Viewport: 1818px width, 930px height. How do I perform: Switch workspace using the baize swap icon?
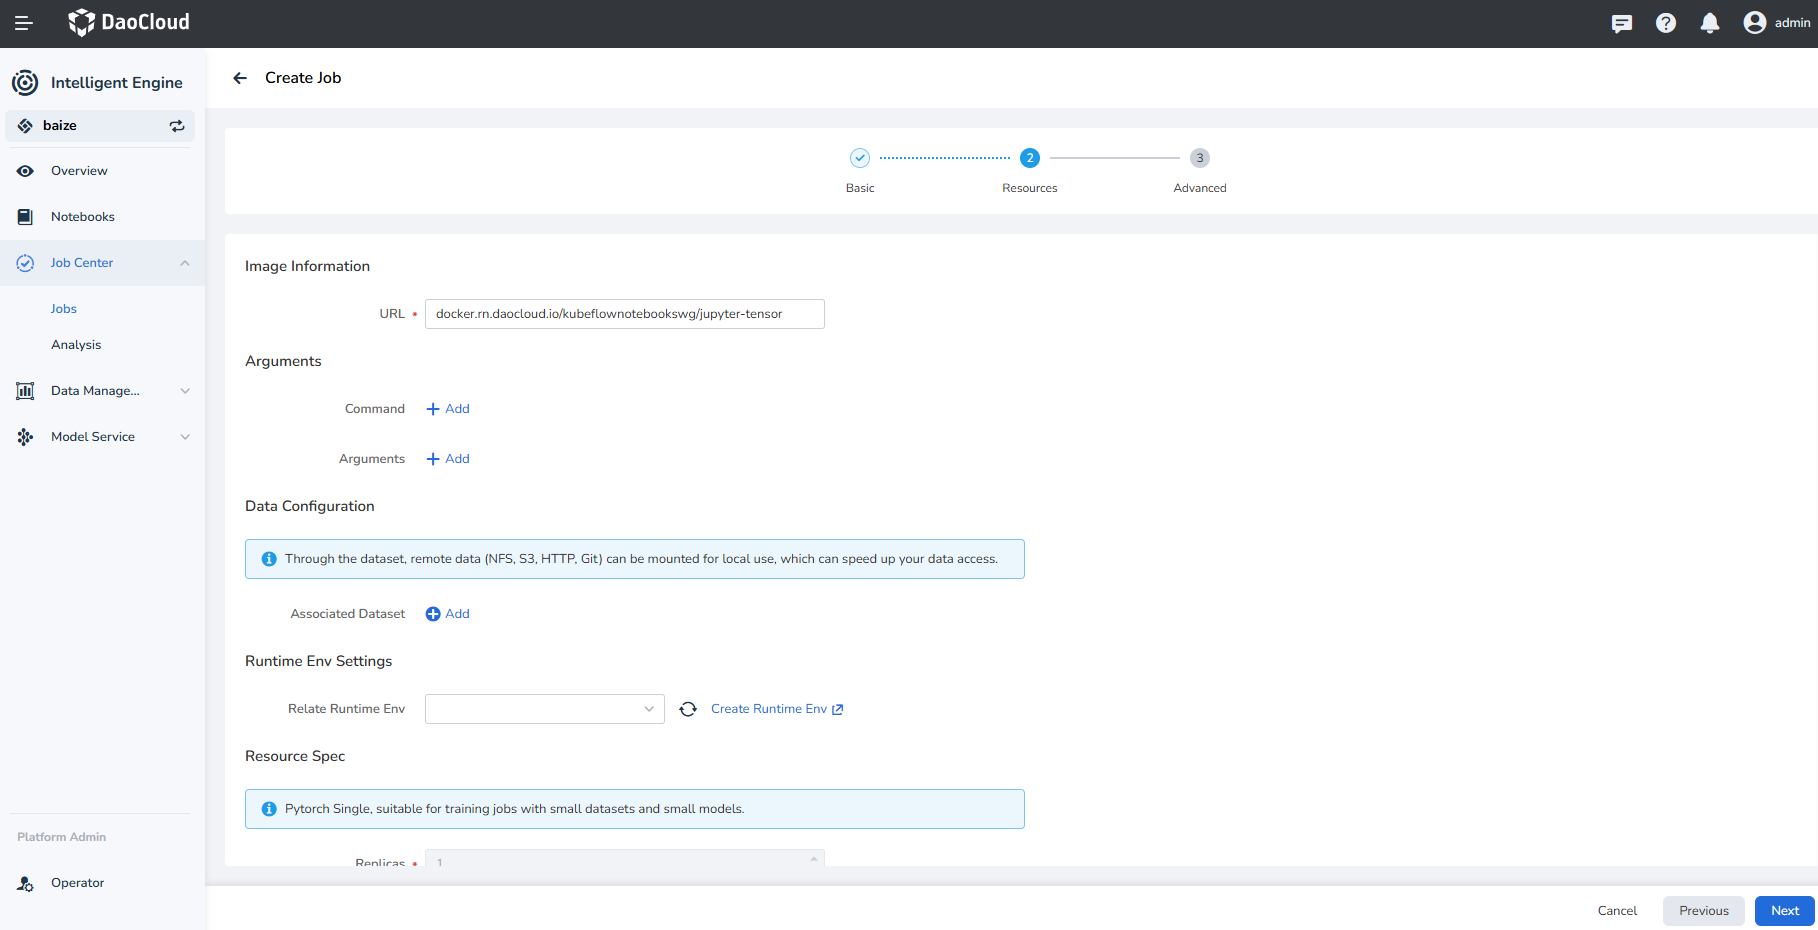[x=177, y=125]
